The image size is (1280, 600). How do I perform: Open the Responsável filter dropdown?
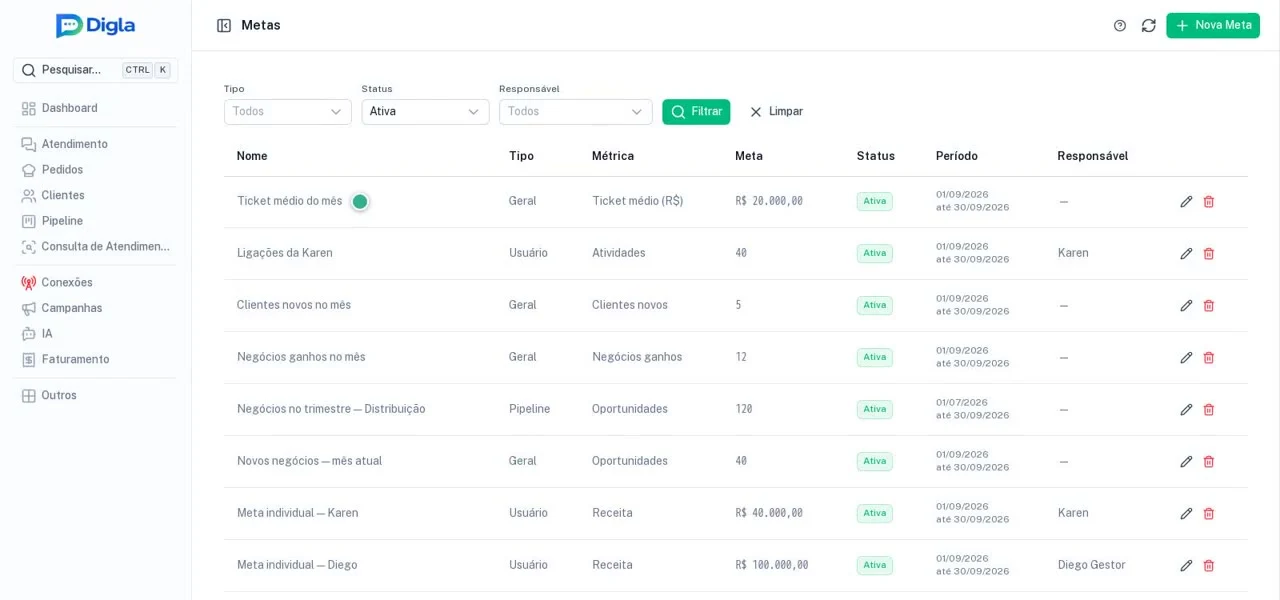point(576,112)
